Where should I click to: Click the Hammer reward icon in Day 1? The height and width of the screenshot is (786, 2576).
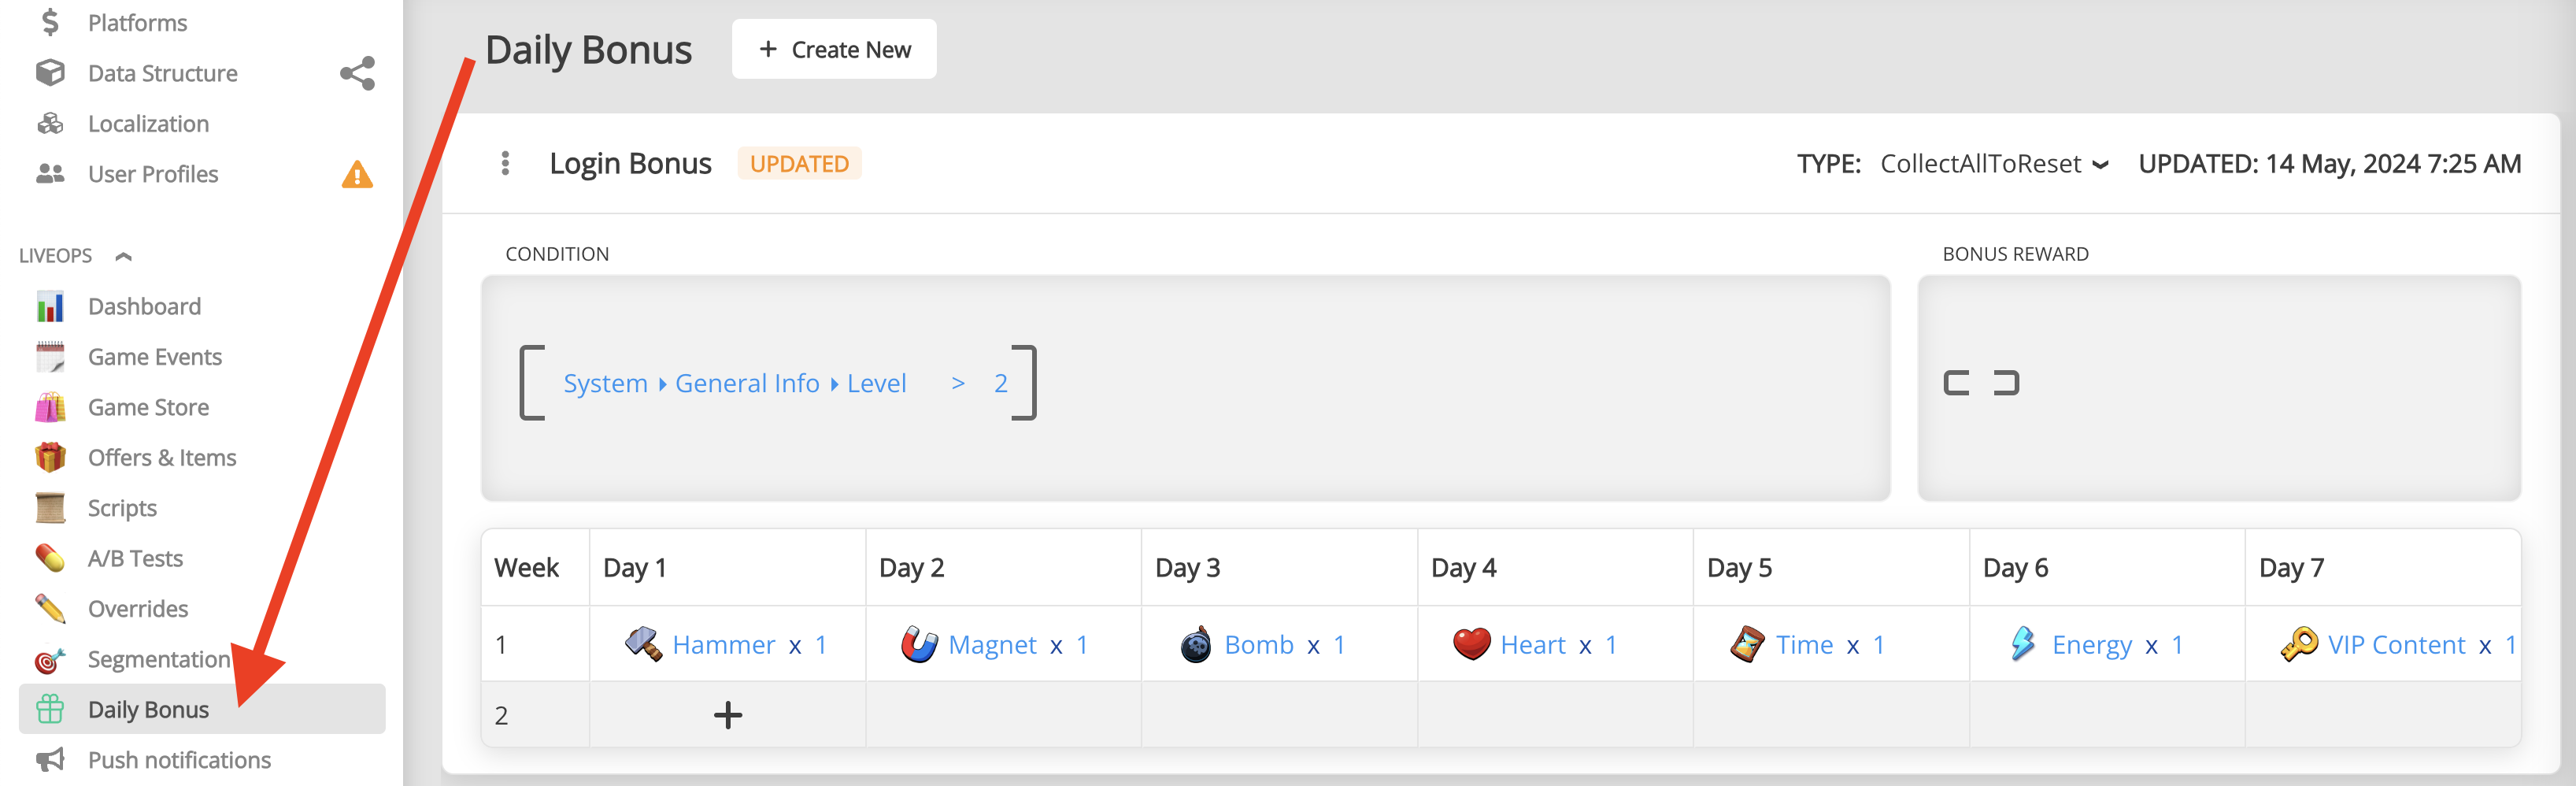click(x=643, y=643)
